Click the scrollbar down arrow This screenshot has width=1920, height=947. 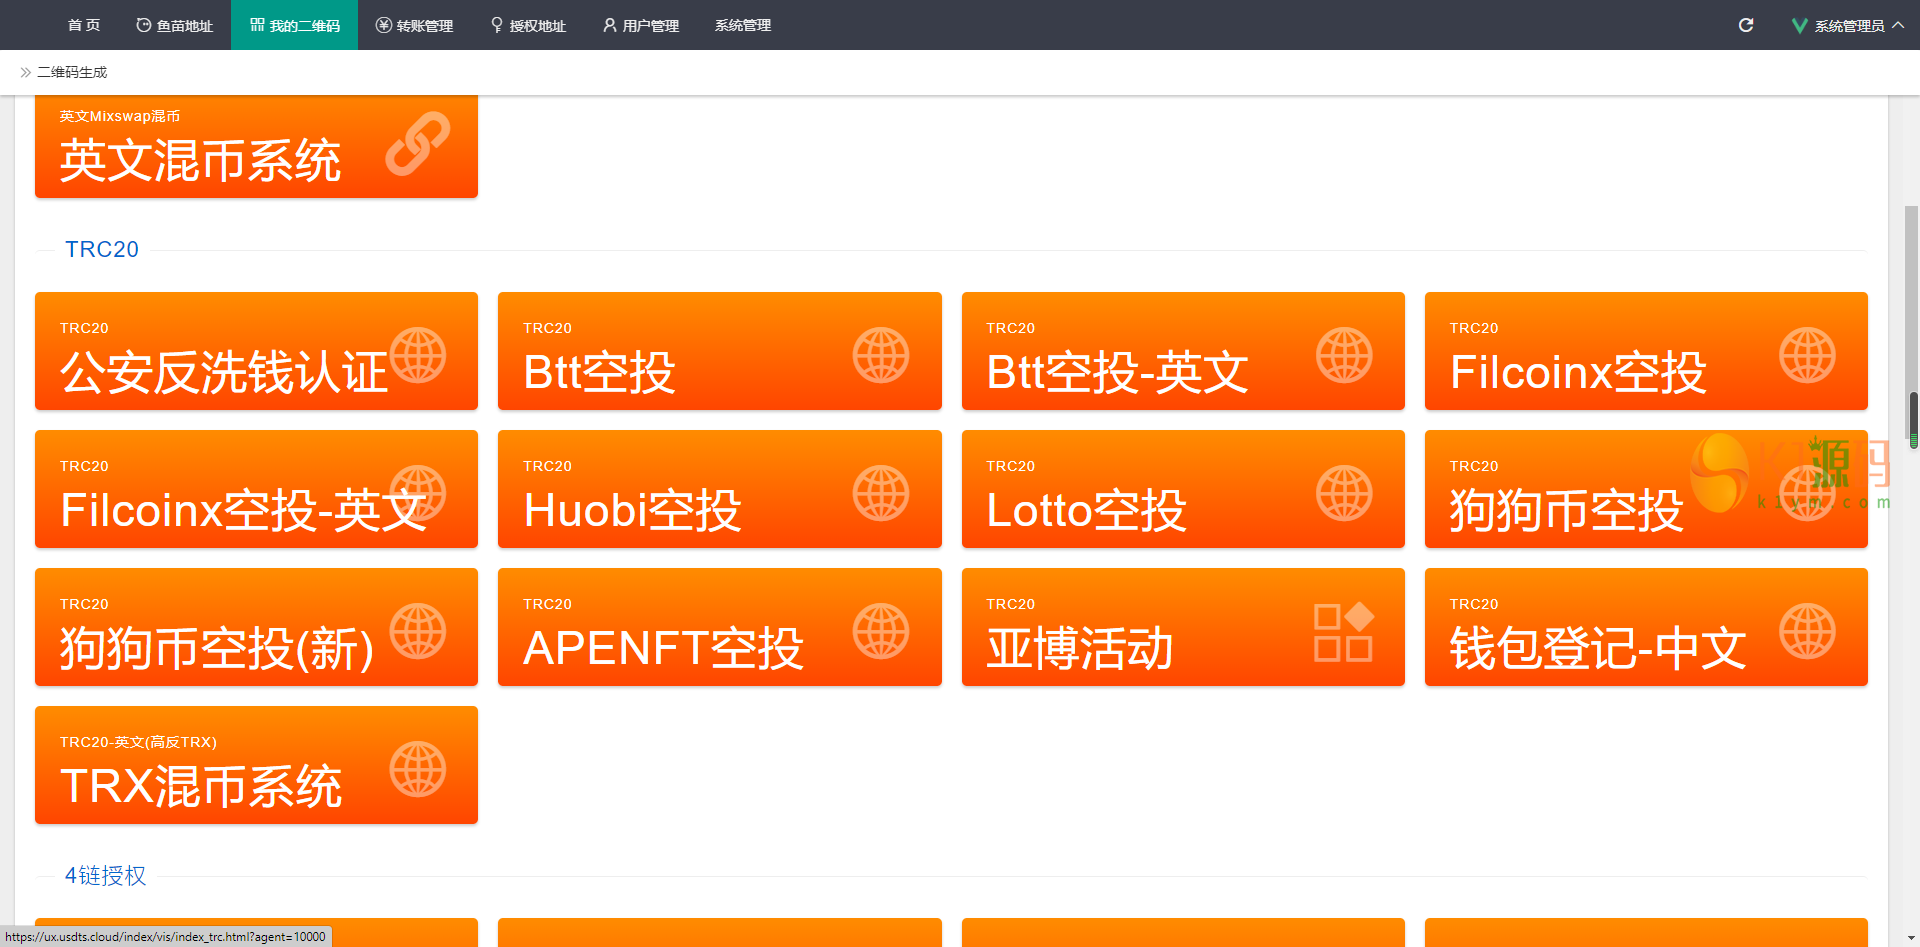1913,939
